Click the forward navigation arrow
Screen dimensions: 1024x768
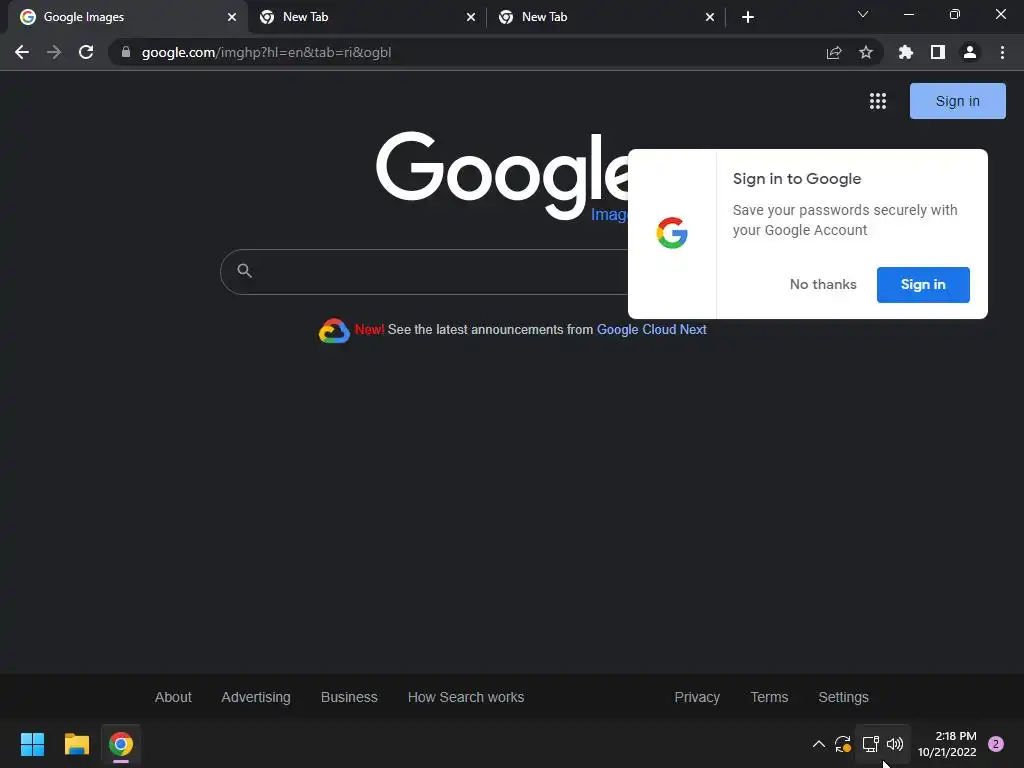click(x=54, y=52)
